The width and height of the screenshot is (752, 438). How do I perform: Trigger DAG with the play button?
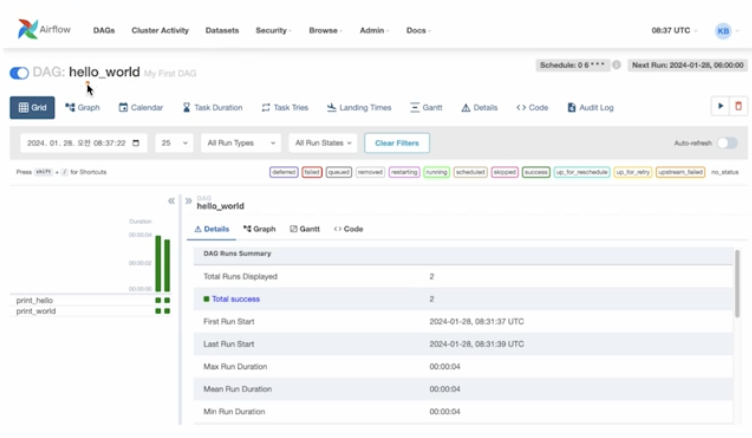[720, 107]
